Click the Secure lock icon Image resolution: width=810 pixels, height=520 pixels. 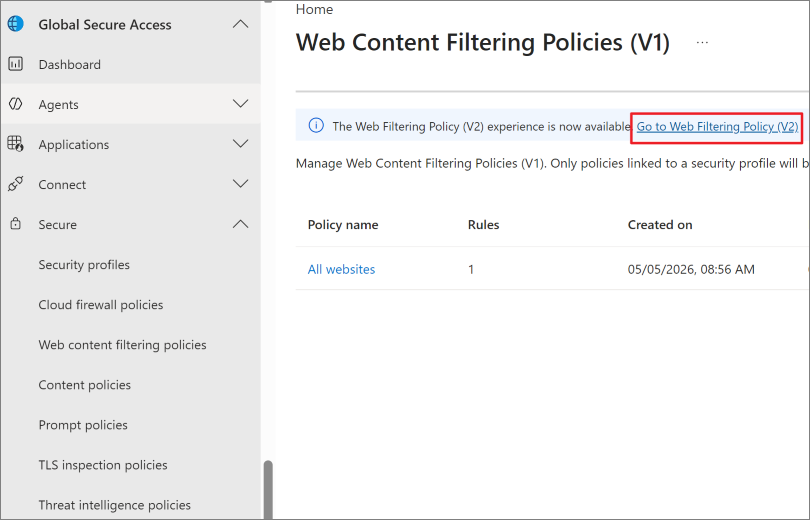15,224
